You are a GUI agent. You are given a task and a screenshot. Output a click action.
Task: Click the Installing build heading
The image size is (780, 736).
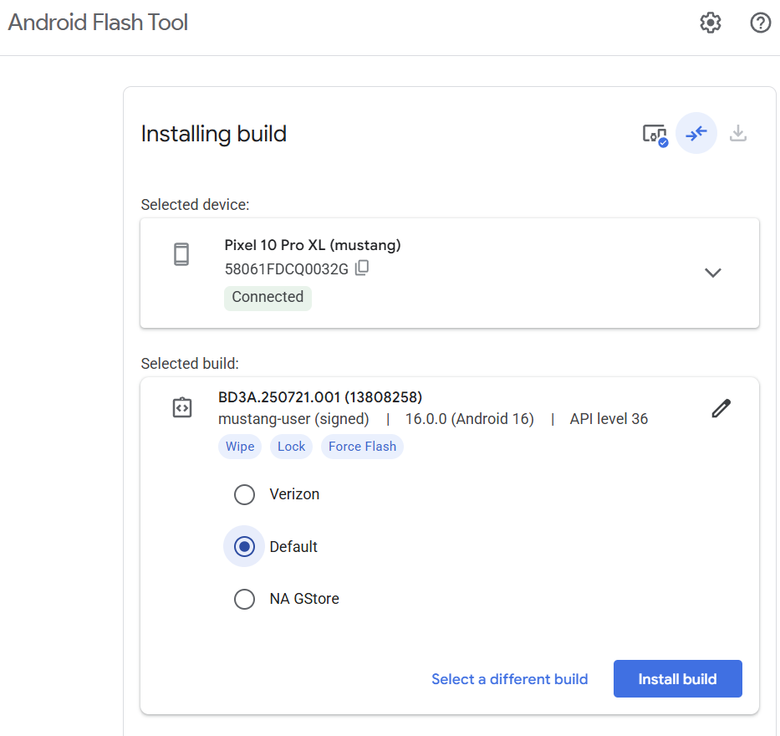pos(214,134)
